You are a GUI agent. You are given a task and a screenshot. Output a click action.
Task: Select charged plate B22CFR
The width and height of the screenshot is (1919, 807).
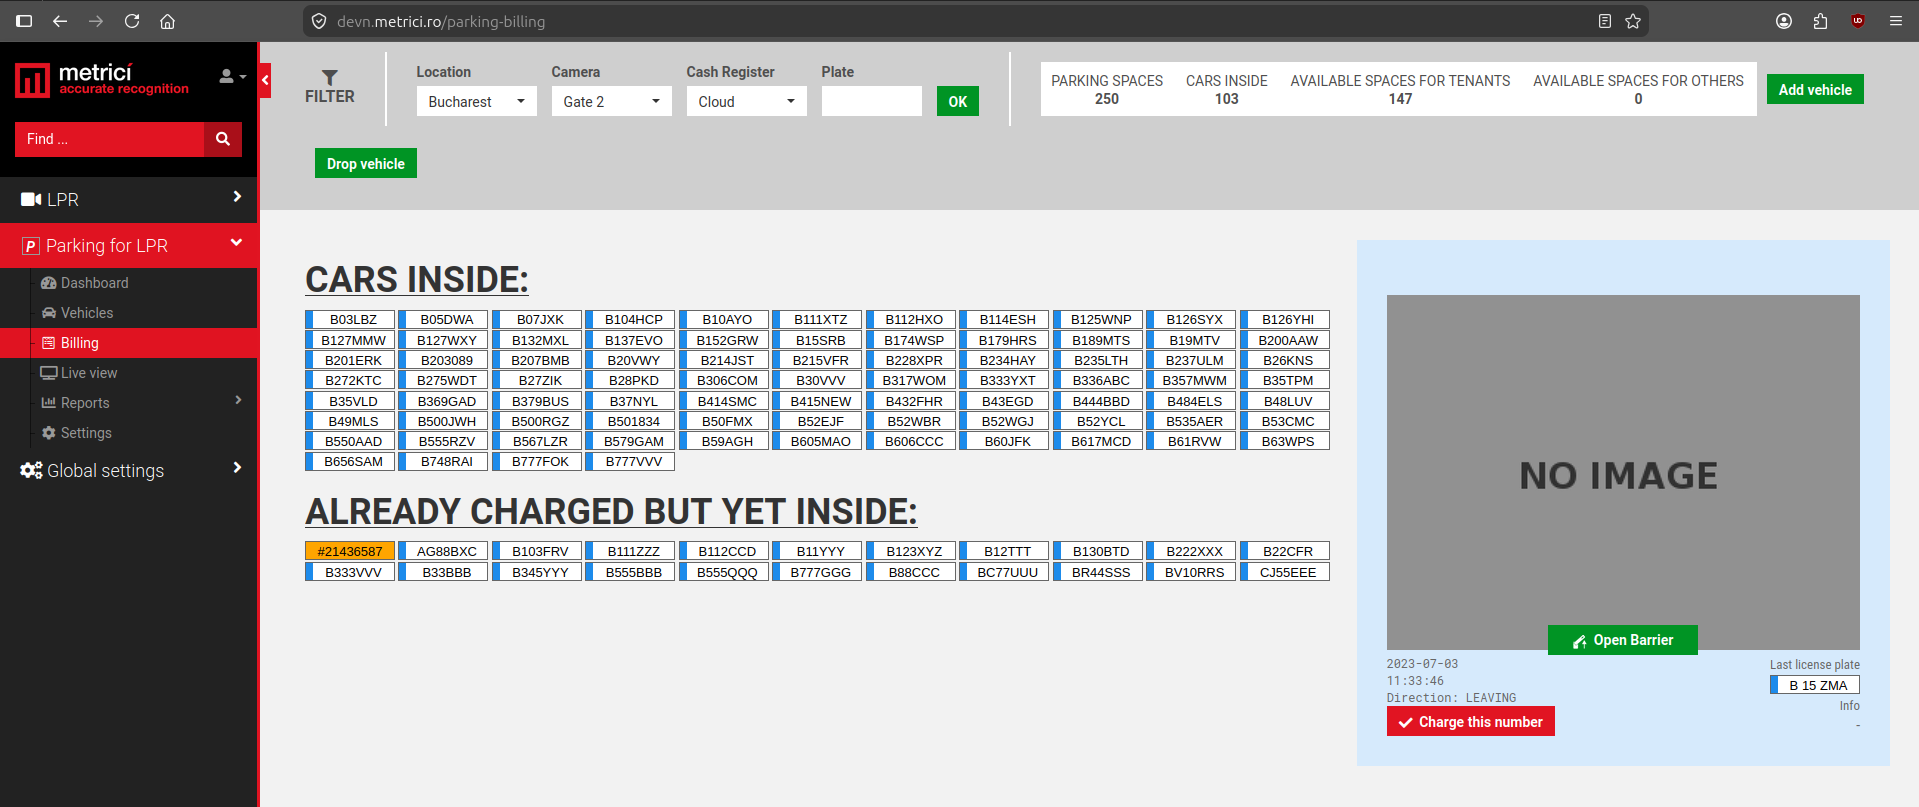click(x=1285, y=551)
